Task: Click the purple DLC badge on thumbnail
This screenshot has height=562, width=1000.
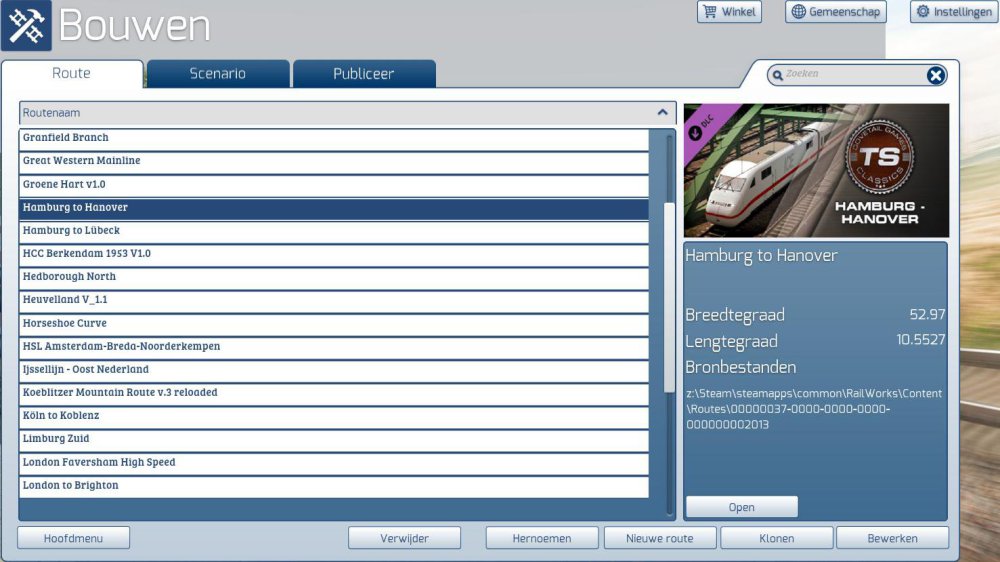Action: tap(703, 124)
